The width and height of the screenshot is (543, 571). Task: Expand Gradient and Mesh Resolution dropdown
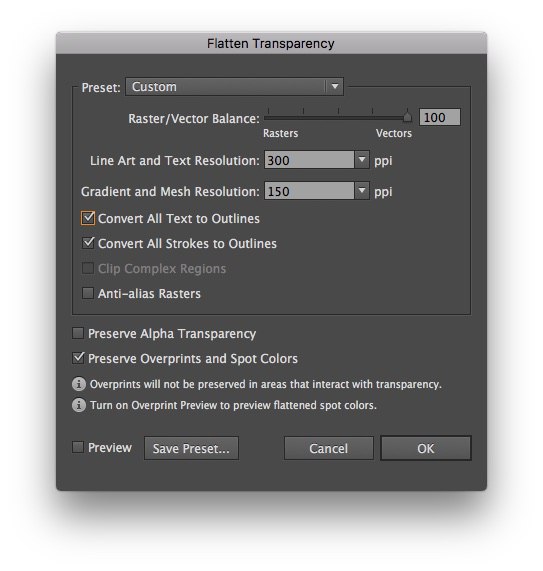pyautogui.click(x=362, y=191)
